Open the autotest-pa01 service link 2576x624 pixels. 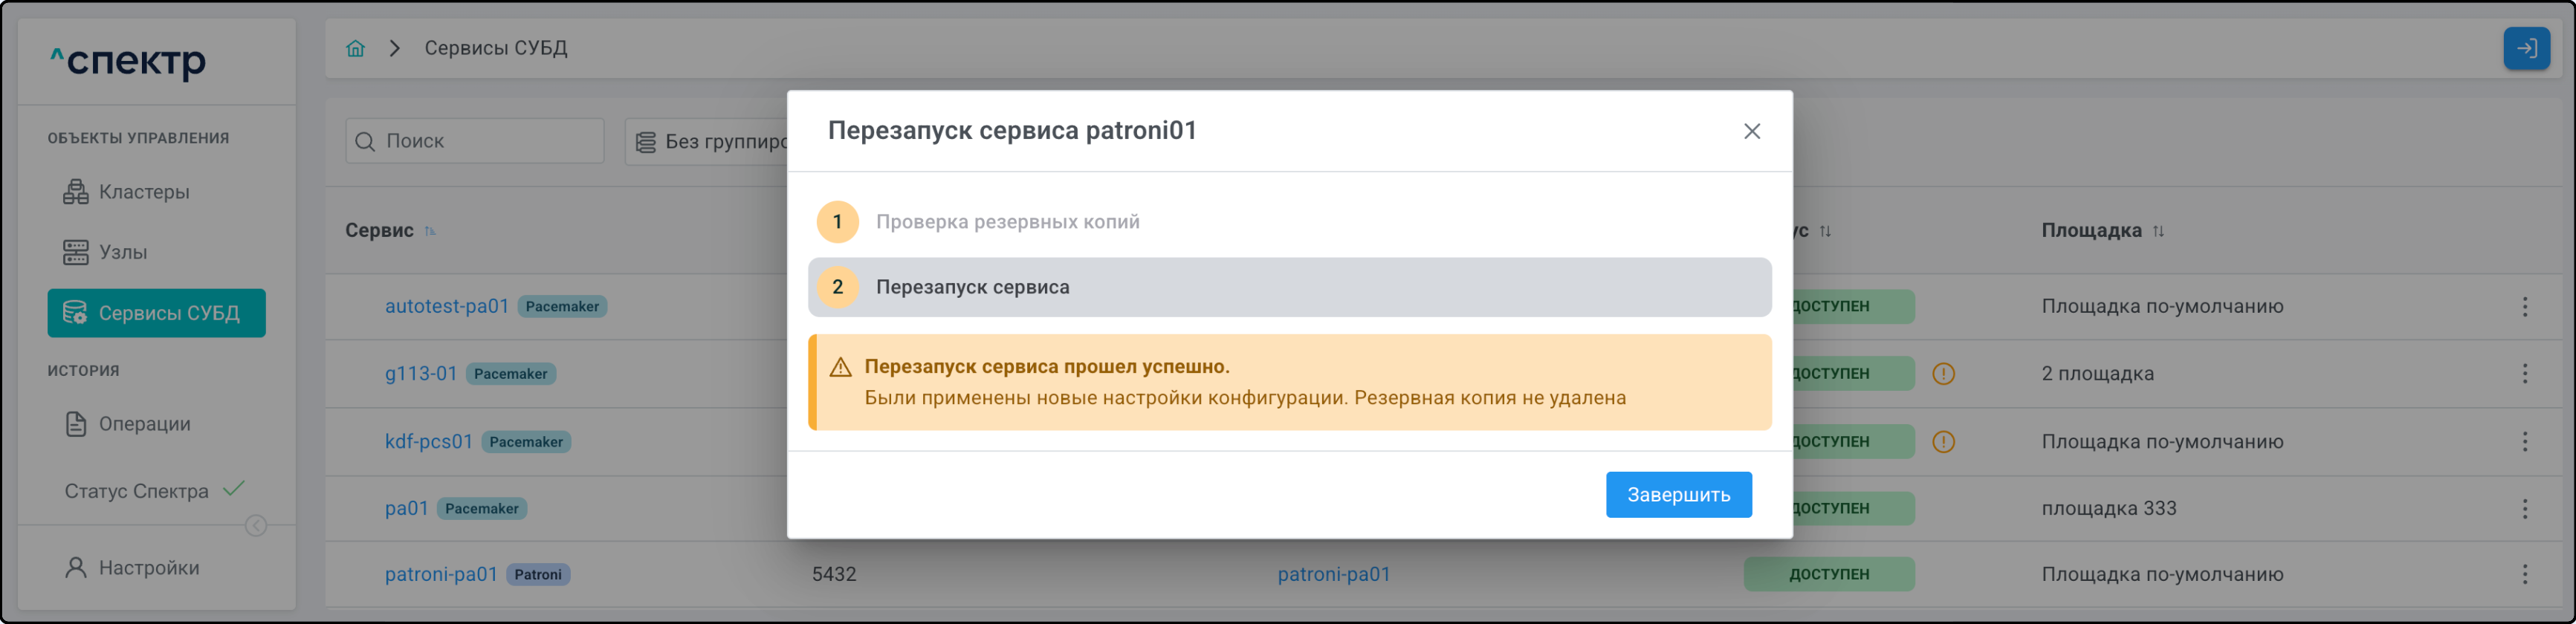[446, 306]
